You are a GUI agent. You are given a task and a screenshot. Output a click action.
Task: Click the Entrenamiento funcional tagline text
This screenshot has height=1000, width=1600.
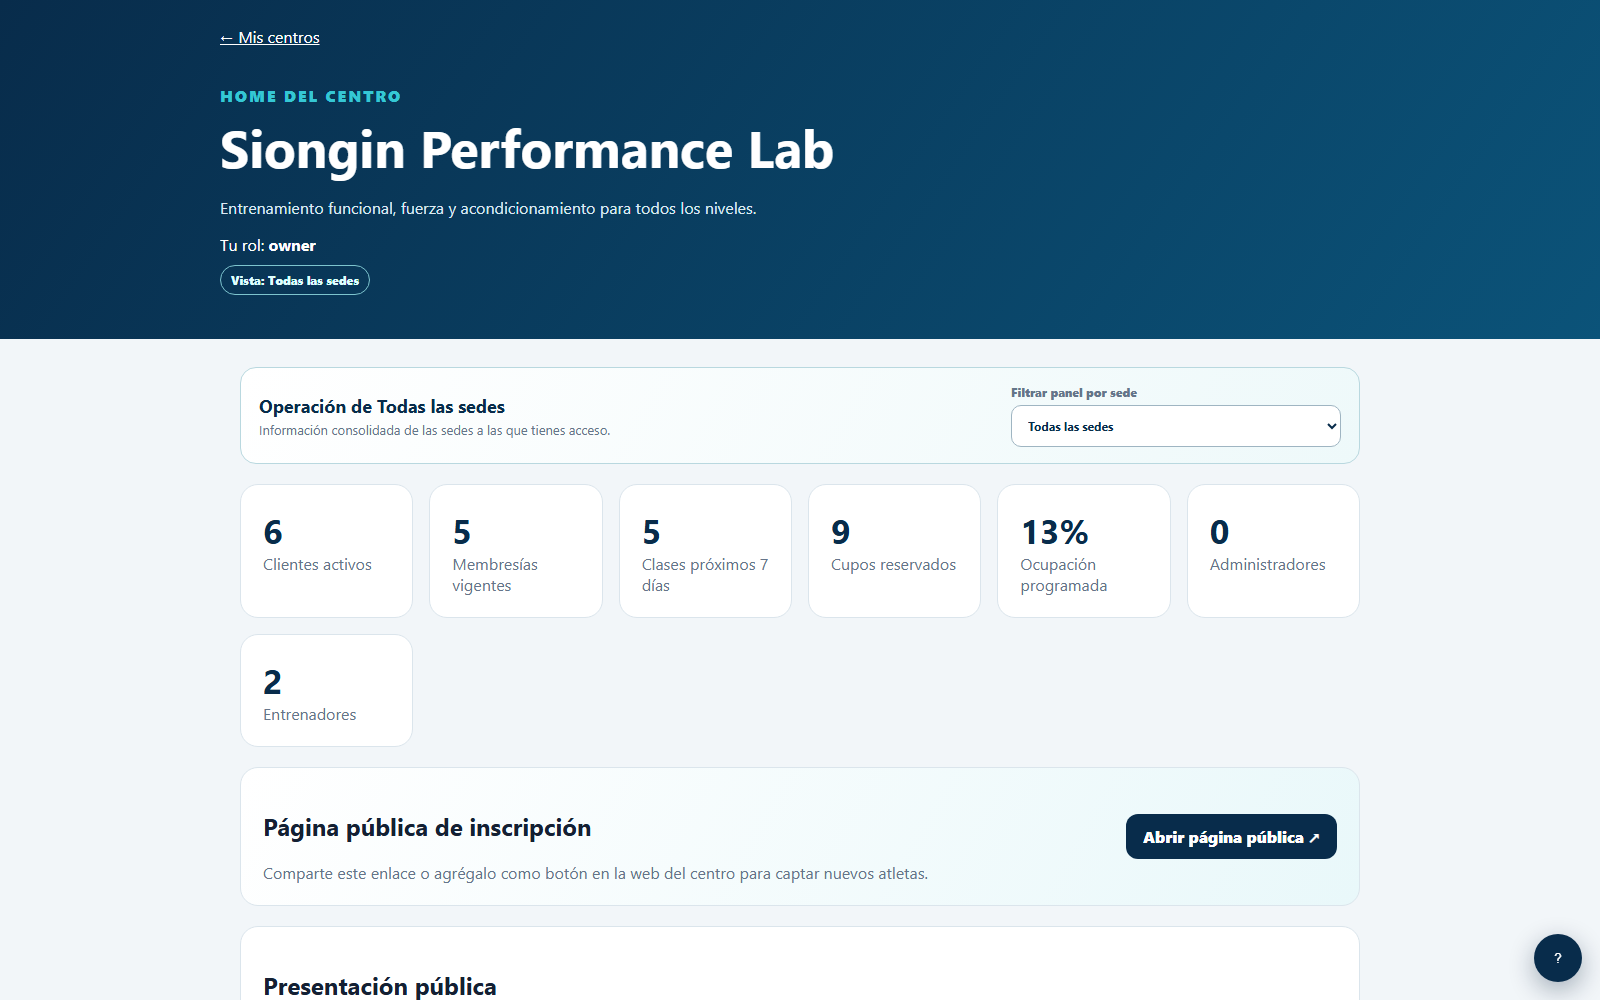(488, 209)
